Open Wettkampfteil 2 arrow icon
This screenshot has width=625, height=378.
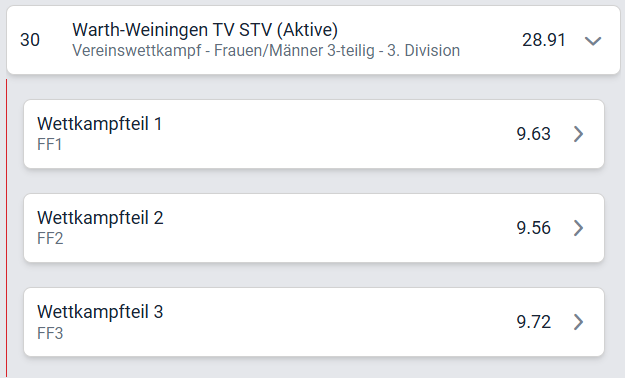click(x=578, y=228)
